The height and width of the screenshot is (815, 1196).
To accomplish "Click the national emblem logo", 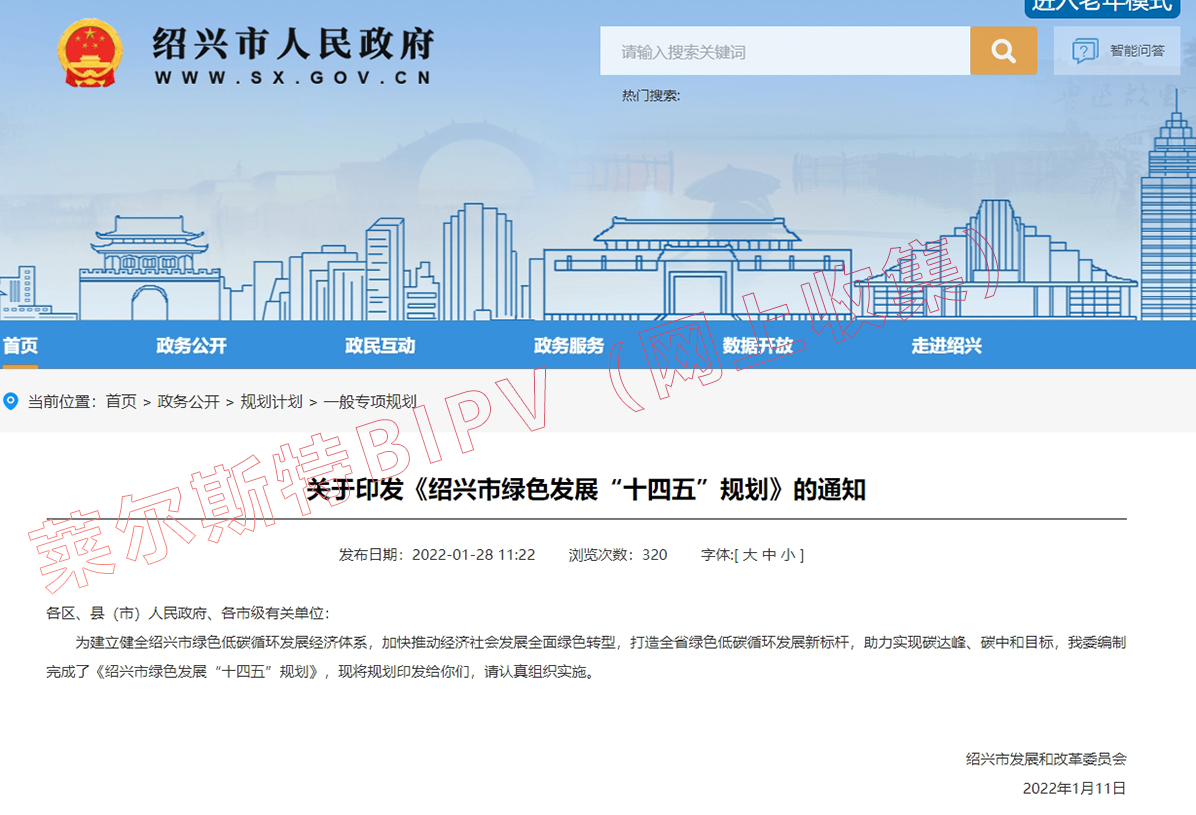I will point(90,53).
